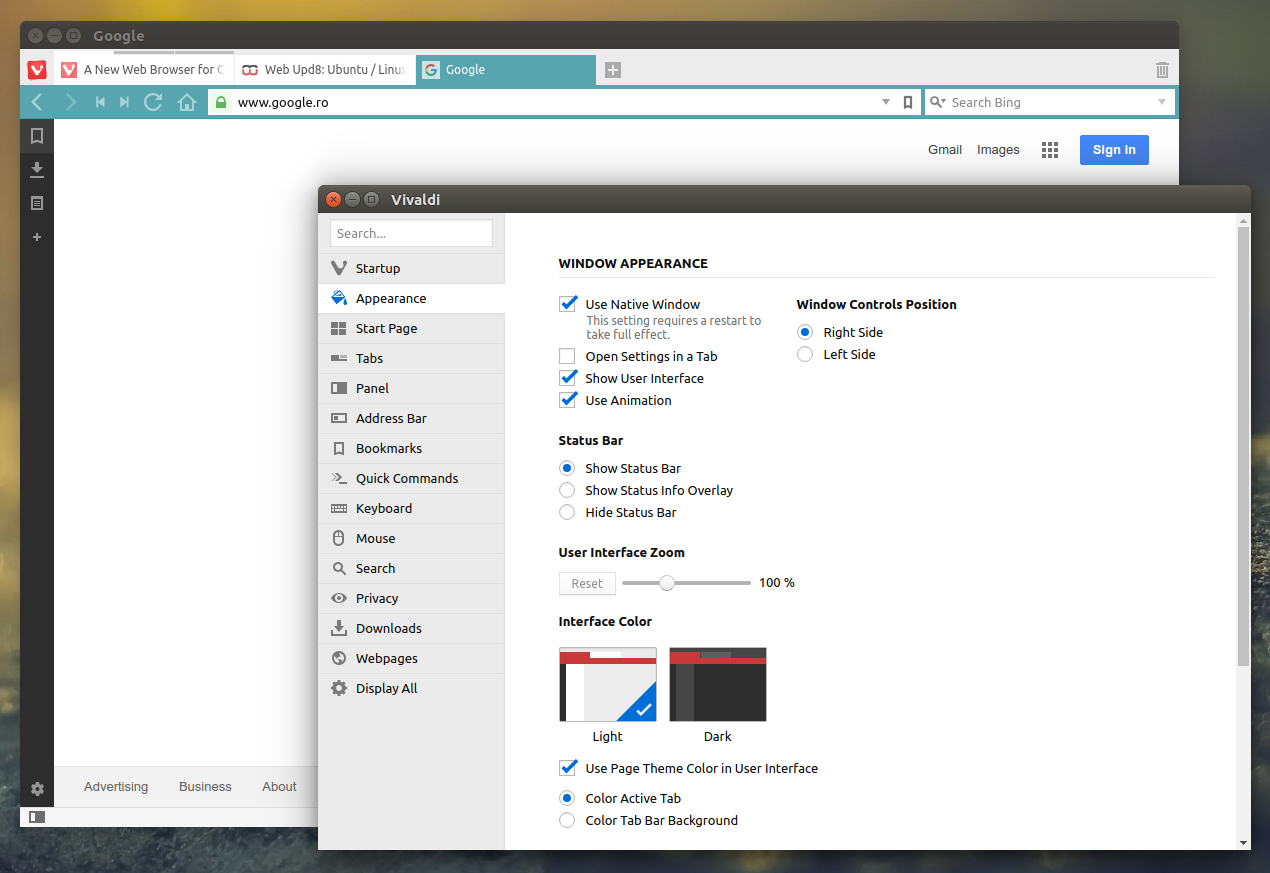Open the Bookmarks panel in side panel
1270x873 pixels.
37,136
